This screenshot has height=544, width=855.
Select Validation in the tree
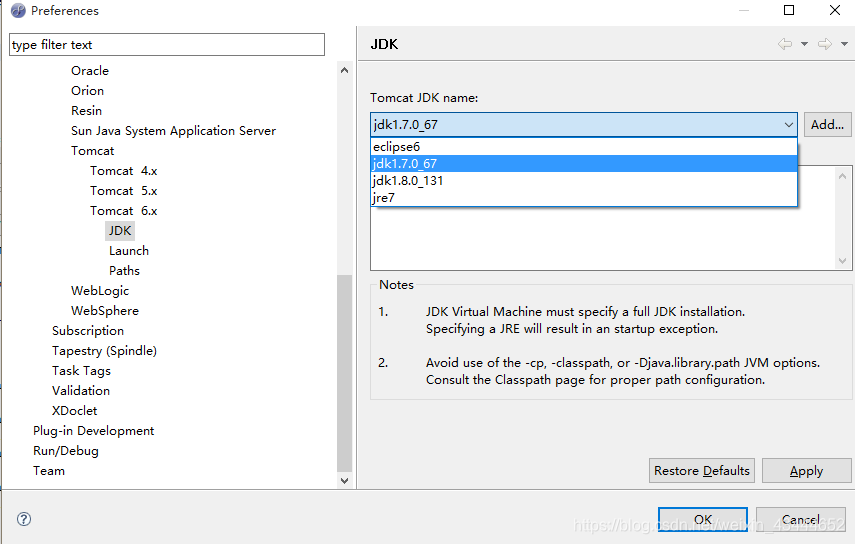(x=81, y=391)
